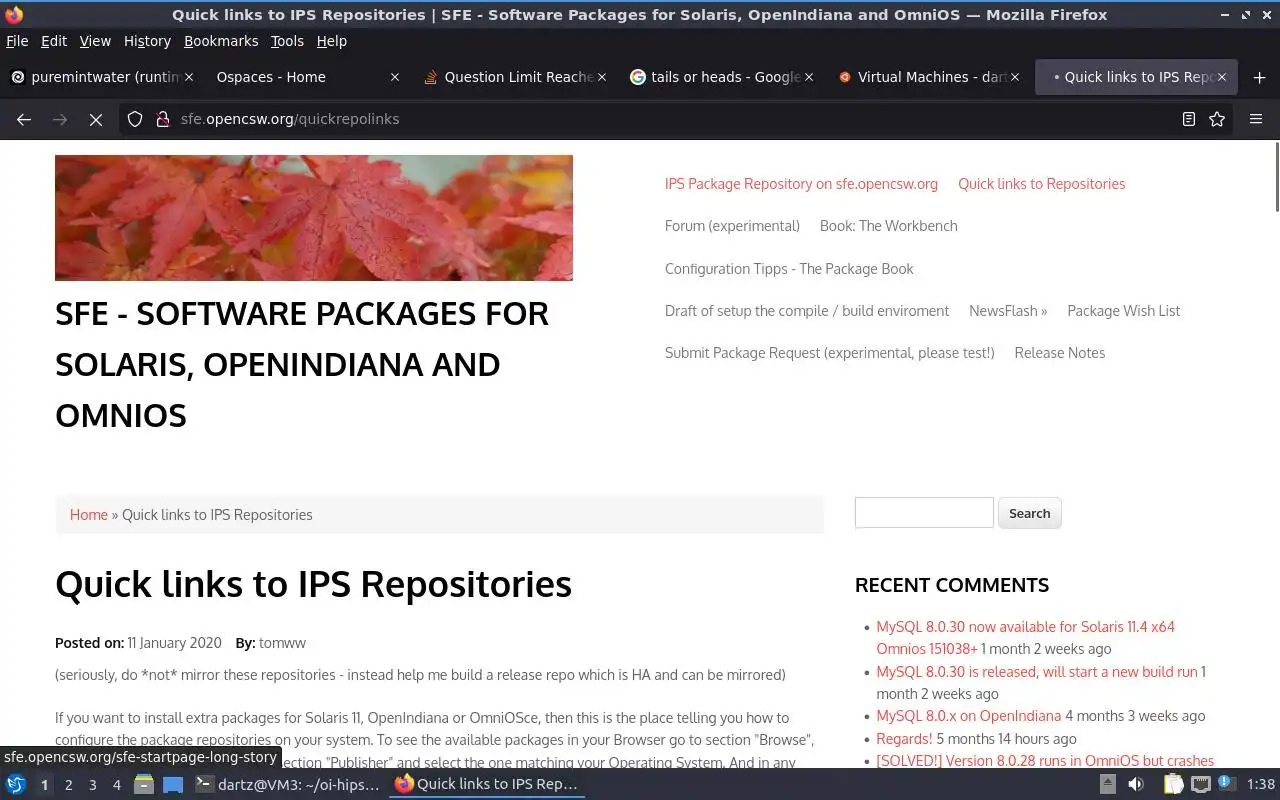Image resolution: width=1280 pixels, height=800 pixels.
Task: Click the SFE - Software Packages site title
Action: pos(302,364)
